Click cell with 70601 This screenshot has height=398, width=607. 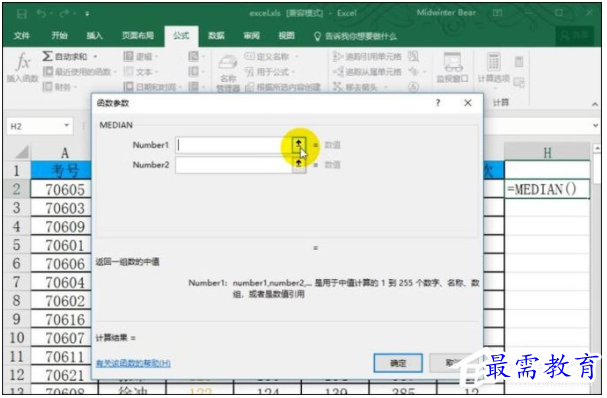point(61,245)
